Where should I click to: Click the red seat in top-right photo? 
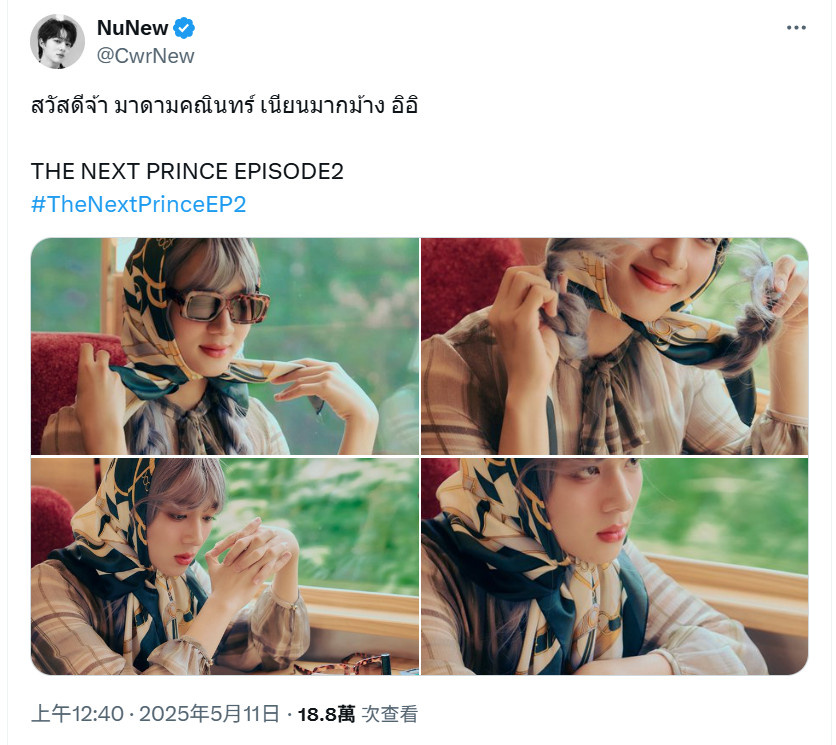point(469,283)
